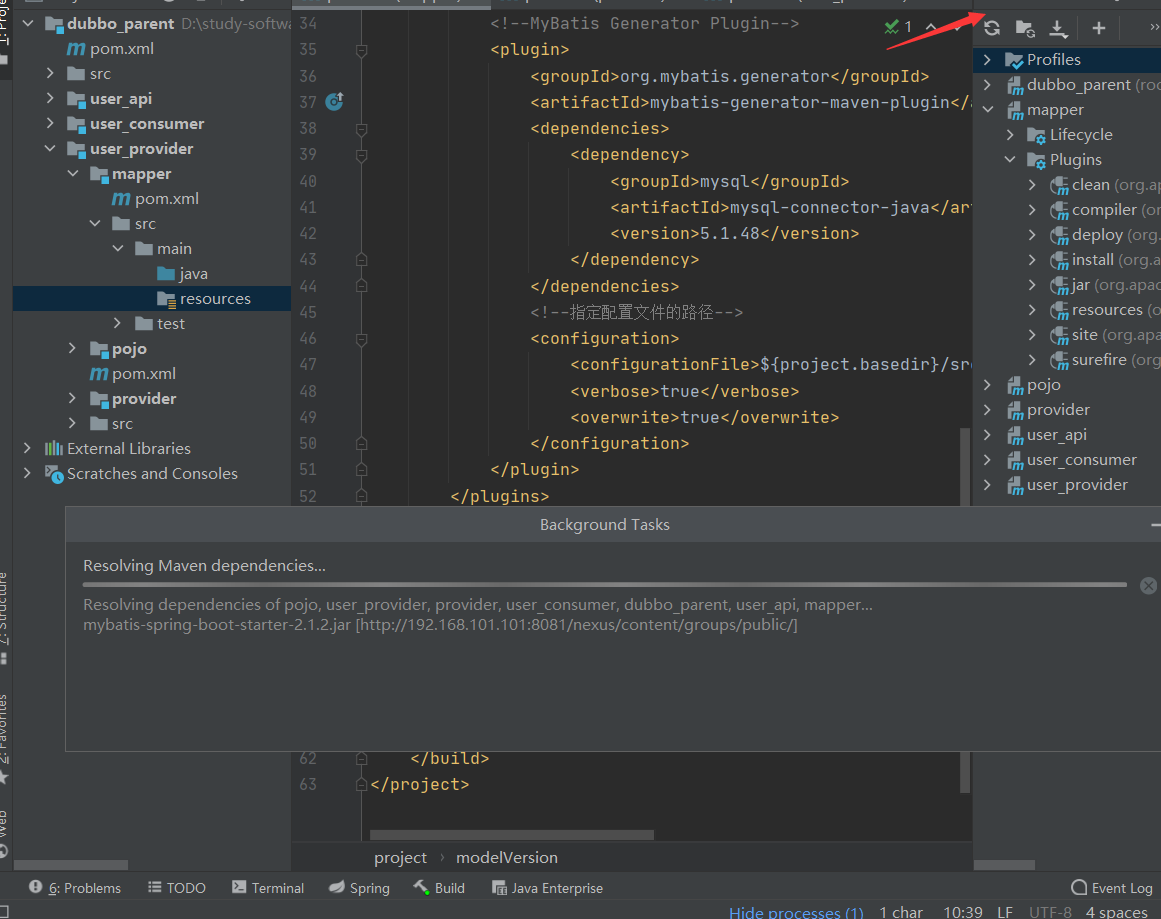
Task: Open the Terminal tool window
Action: 268,888
